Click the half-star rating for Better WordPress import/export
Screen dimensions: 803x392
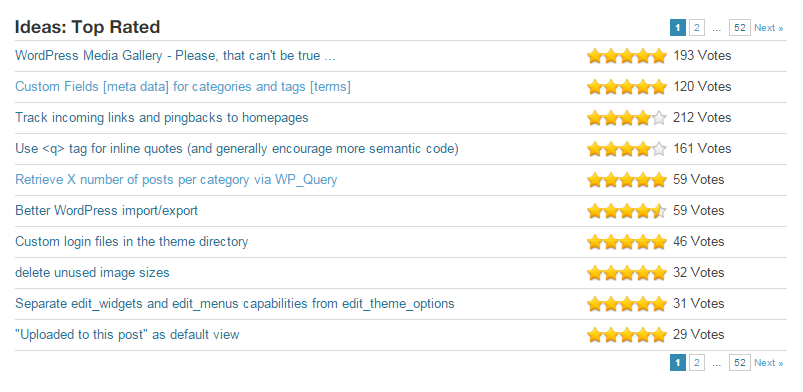[627, 211]
